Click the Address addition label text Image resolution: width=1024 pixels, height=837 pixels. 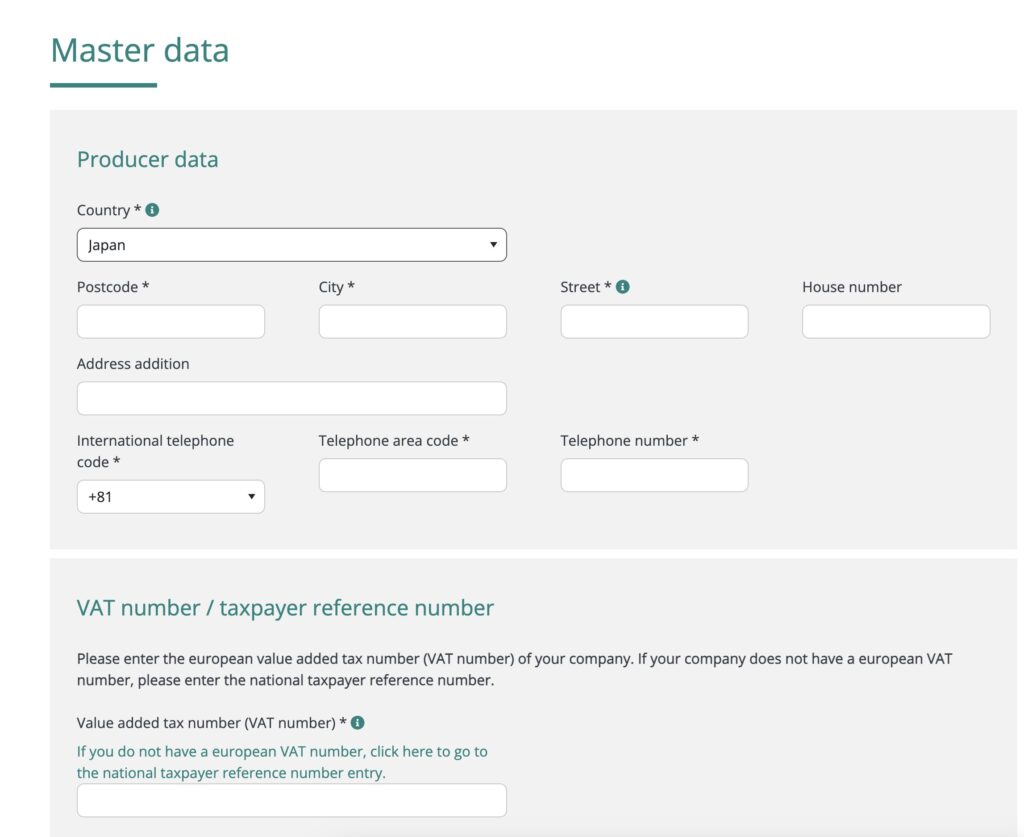[133, 364]
